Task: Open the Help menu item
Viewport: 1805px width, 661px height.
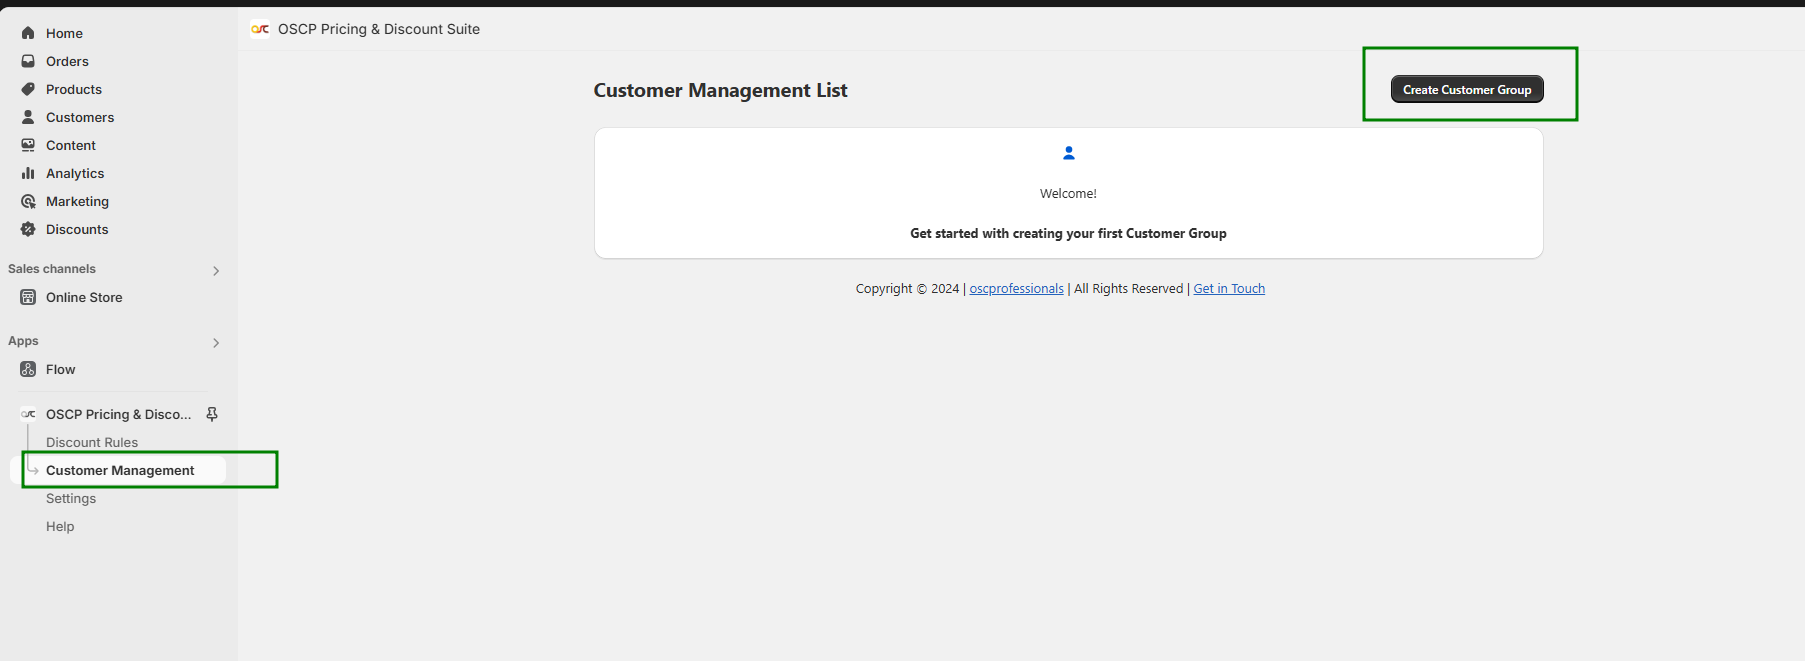Action: [60, 526]
